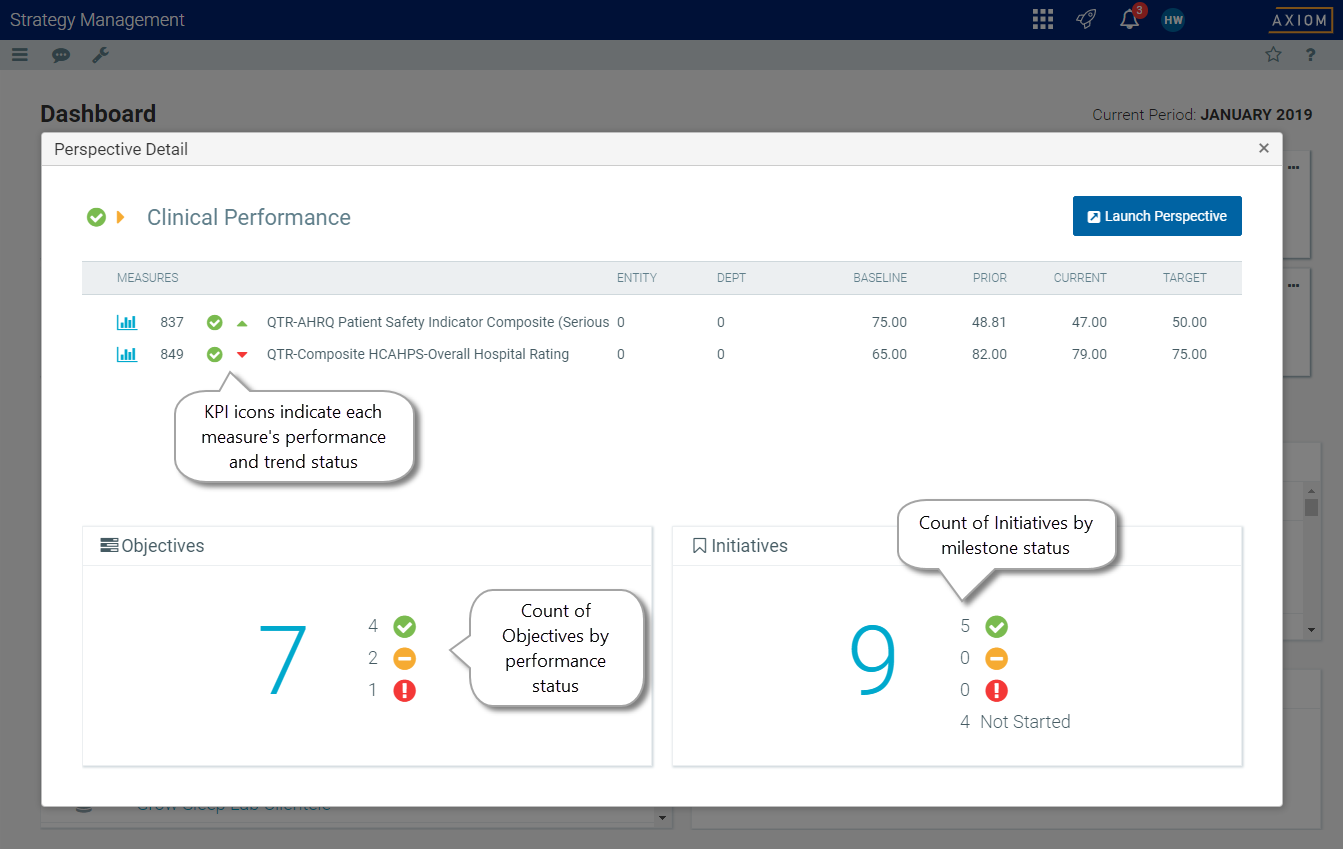This screenshot has height=849, width=1343.
Task: Click the TARGET column header
Action: (x=1185, y=278)
